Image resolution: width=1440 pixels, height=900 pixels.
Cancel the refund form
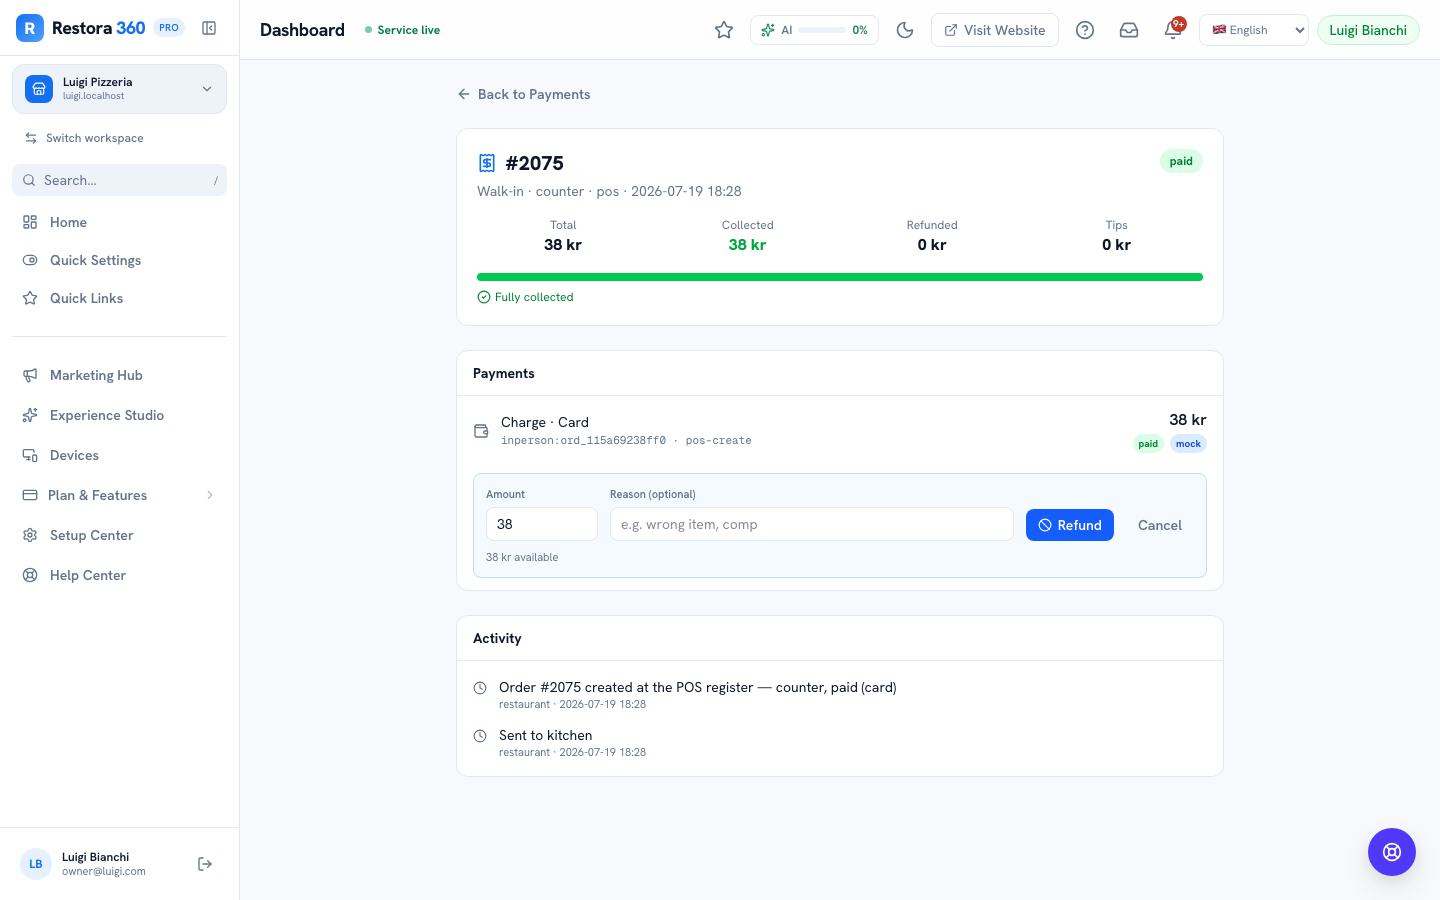pos(1160,525)
